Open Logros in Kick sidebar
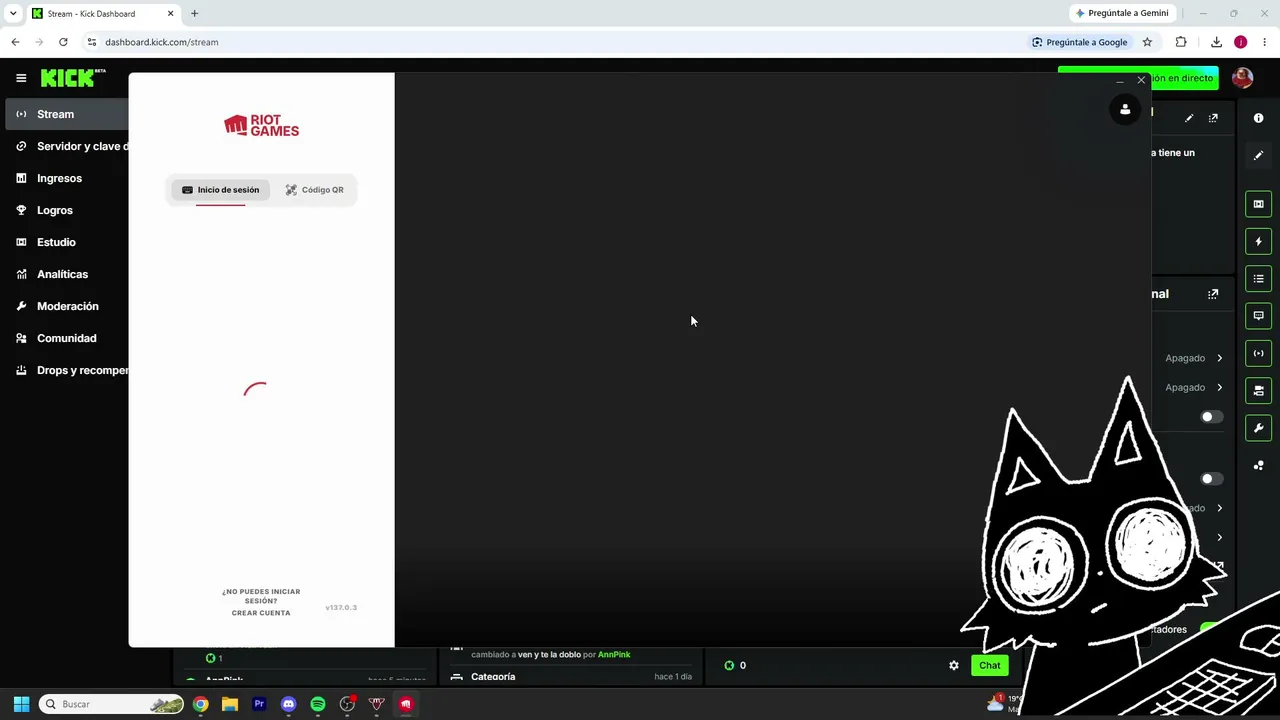 point(66,210)
